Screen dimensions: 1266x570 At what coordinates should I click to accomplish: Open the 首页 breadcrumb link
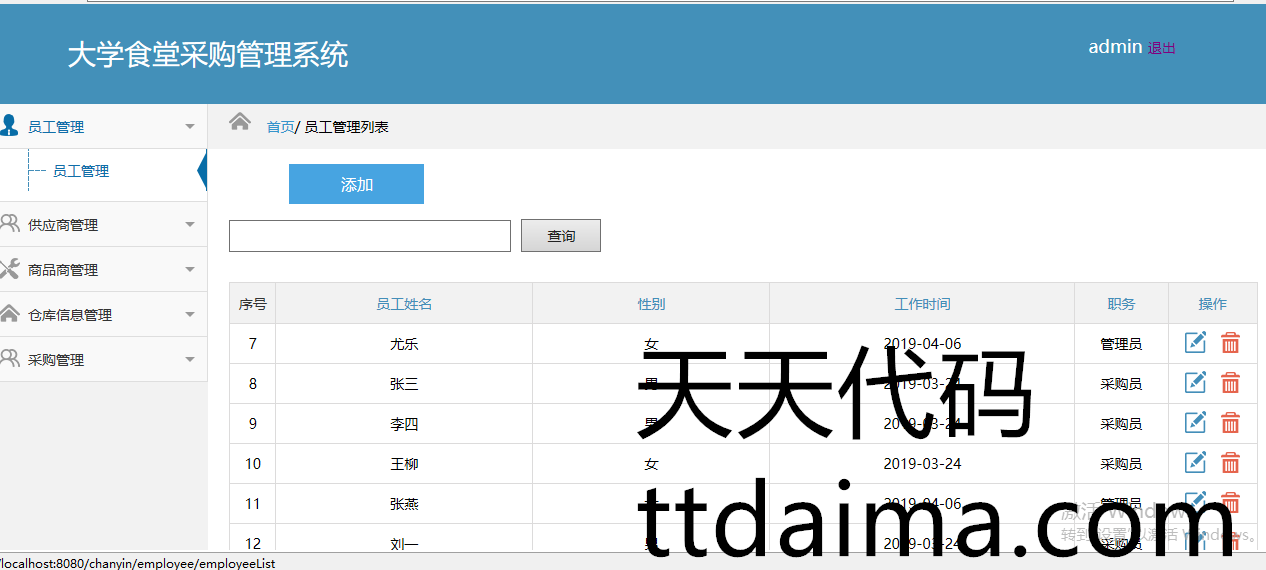coord(280,127)
